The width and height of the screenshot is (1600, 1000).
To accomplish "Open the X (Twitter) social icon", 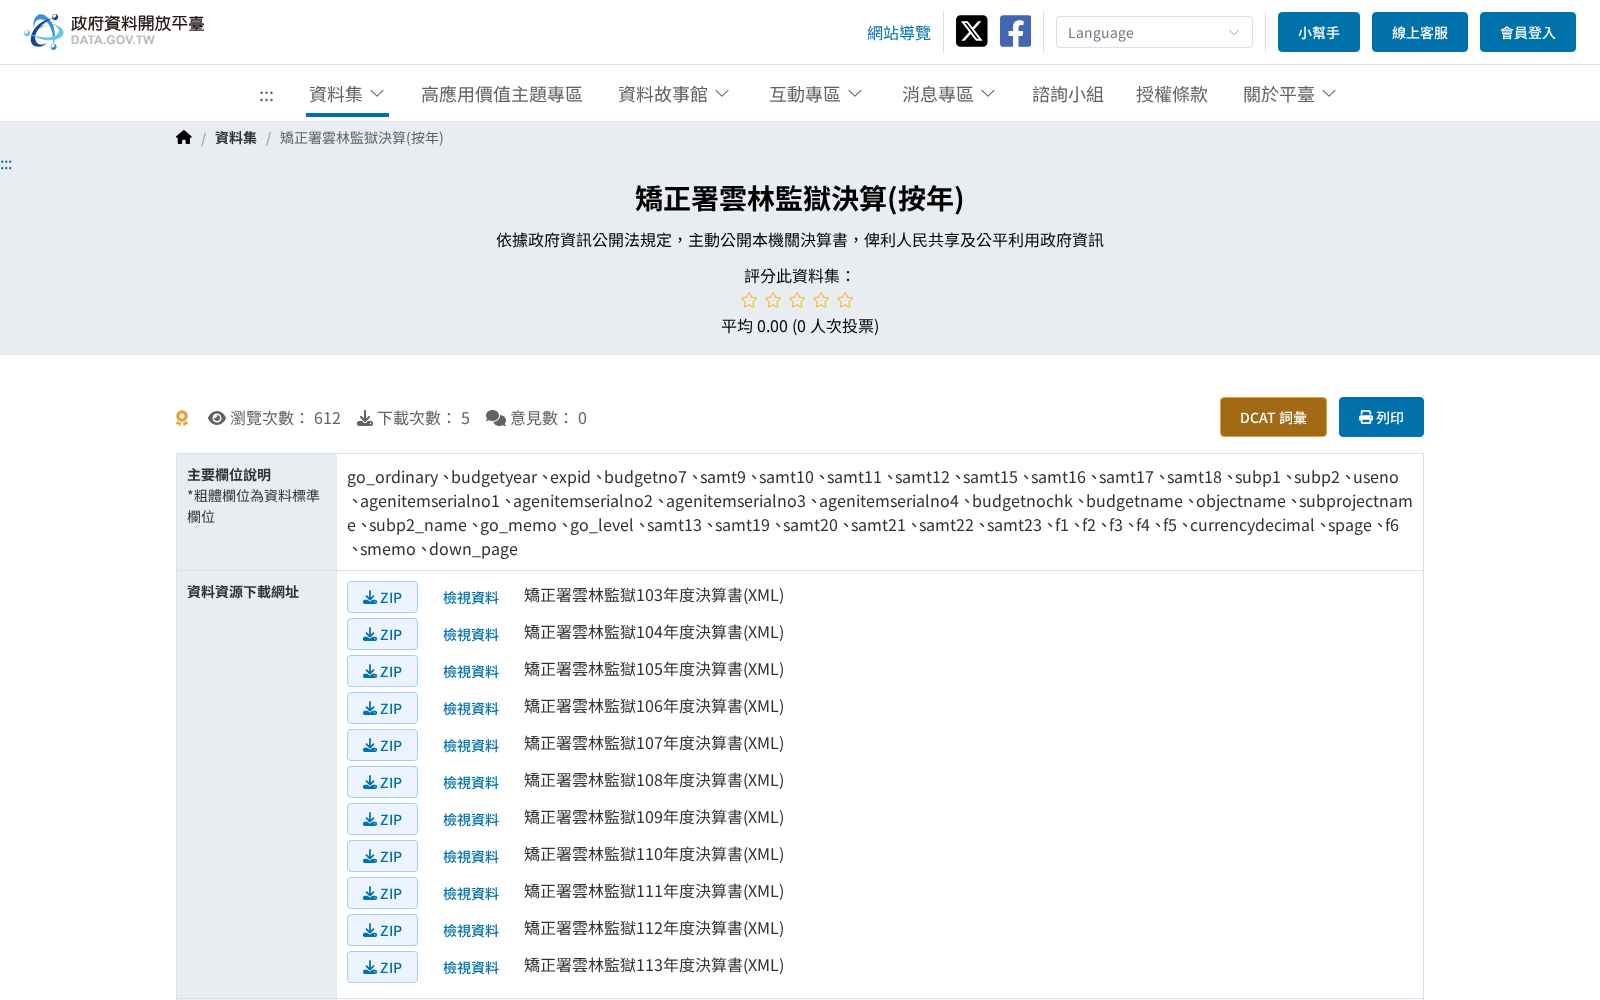I will 971,31.
